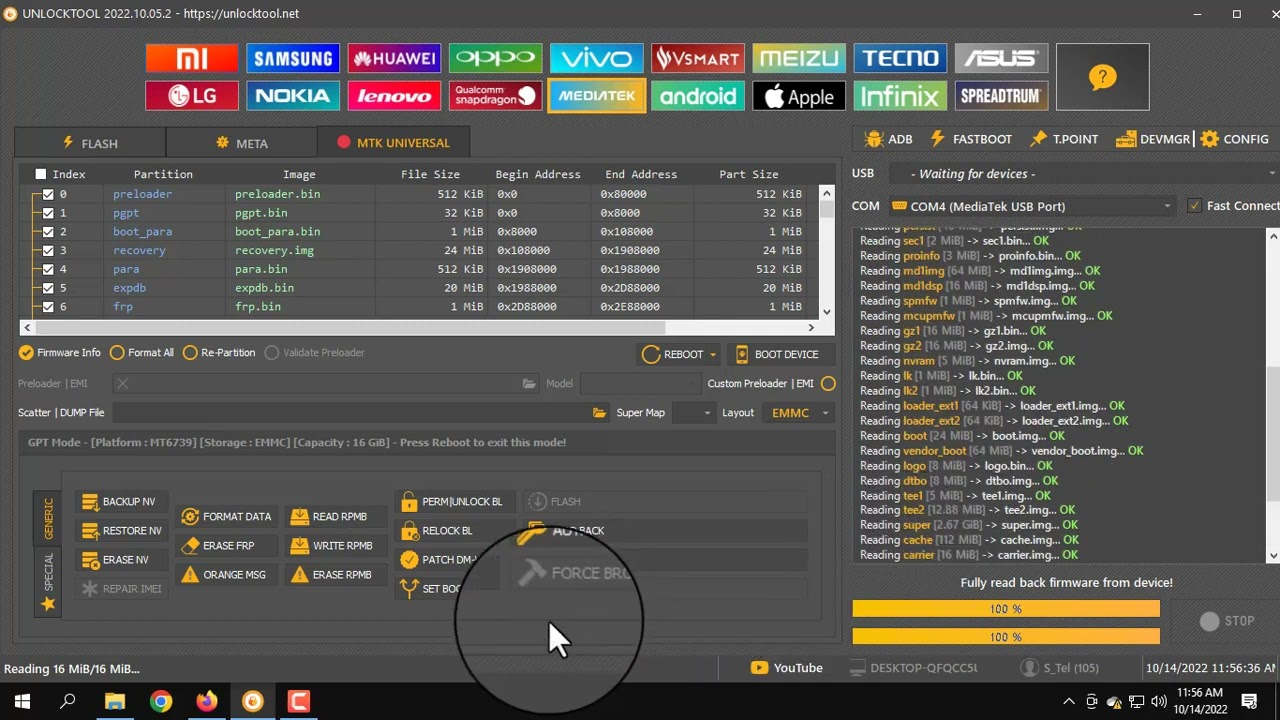Select the Meizu brand logo
This screenshot has height=720, width=1280.
coord(798,58)
